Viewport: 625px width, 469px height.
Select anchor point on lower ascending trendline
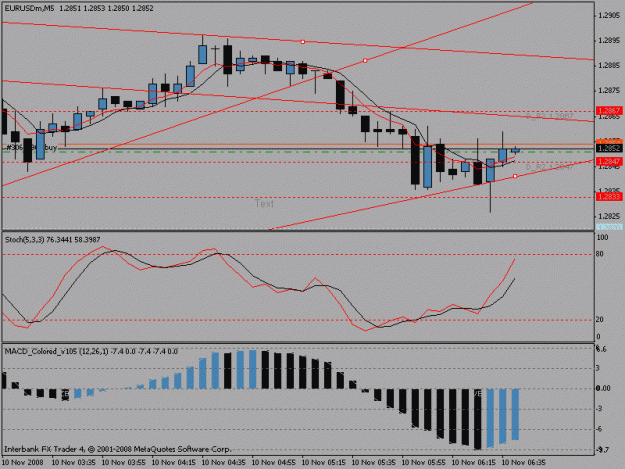(515, 176)
